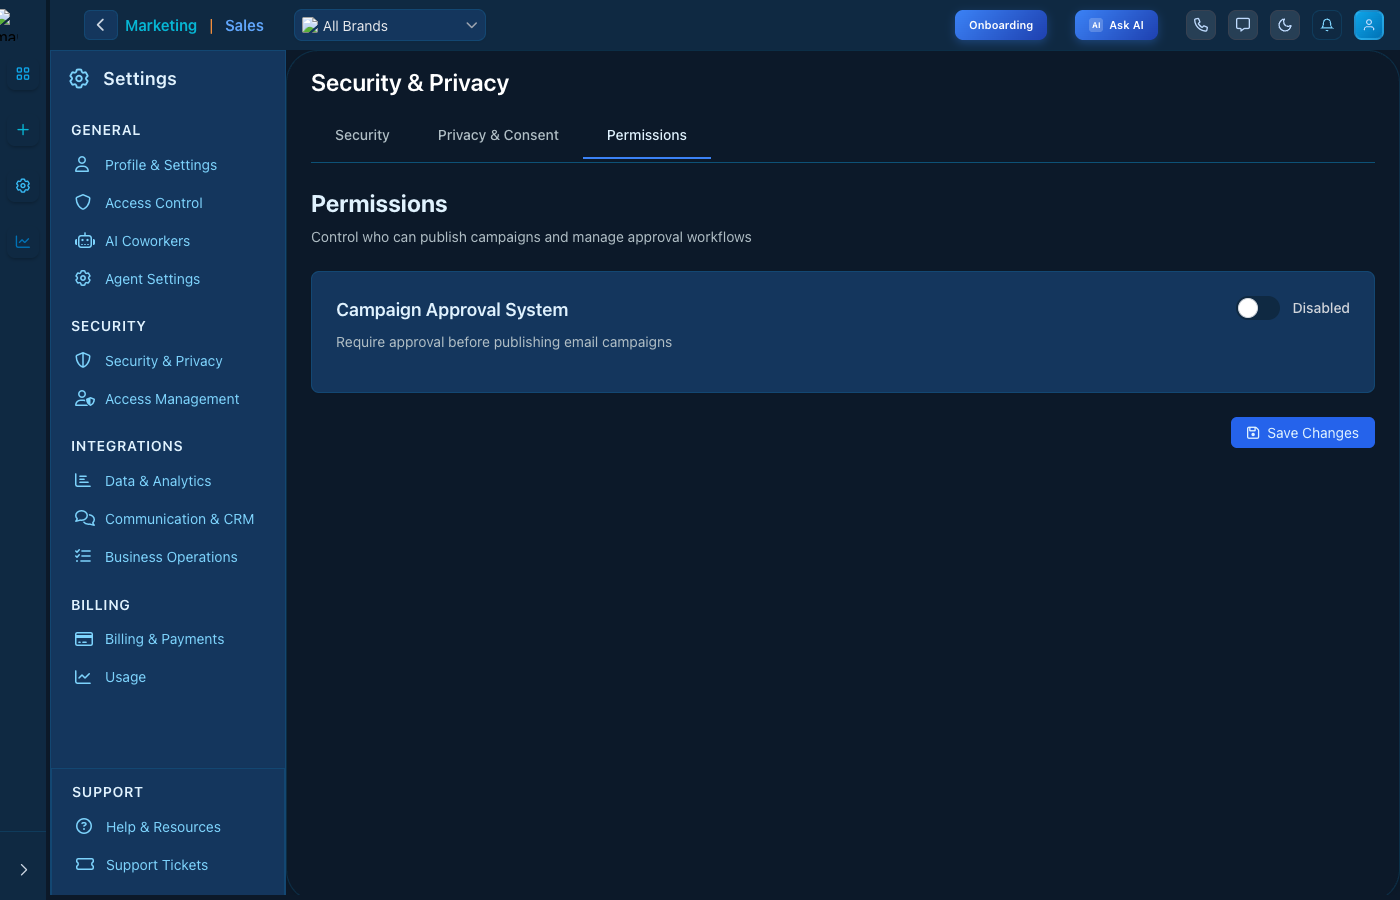The width and height of the screenshot is (1400, 900).
Task: Open the Marketing section in header
Action: click(x=161, y=26)
